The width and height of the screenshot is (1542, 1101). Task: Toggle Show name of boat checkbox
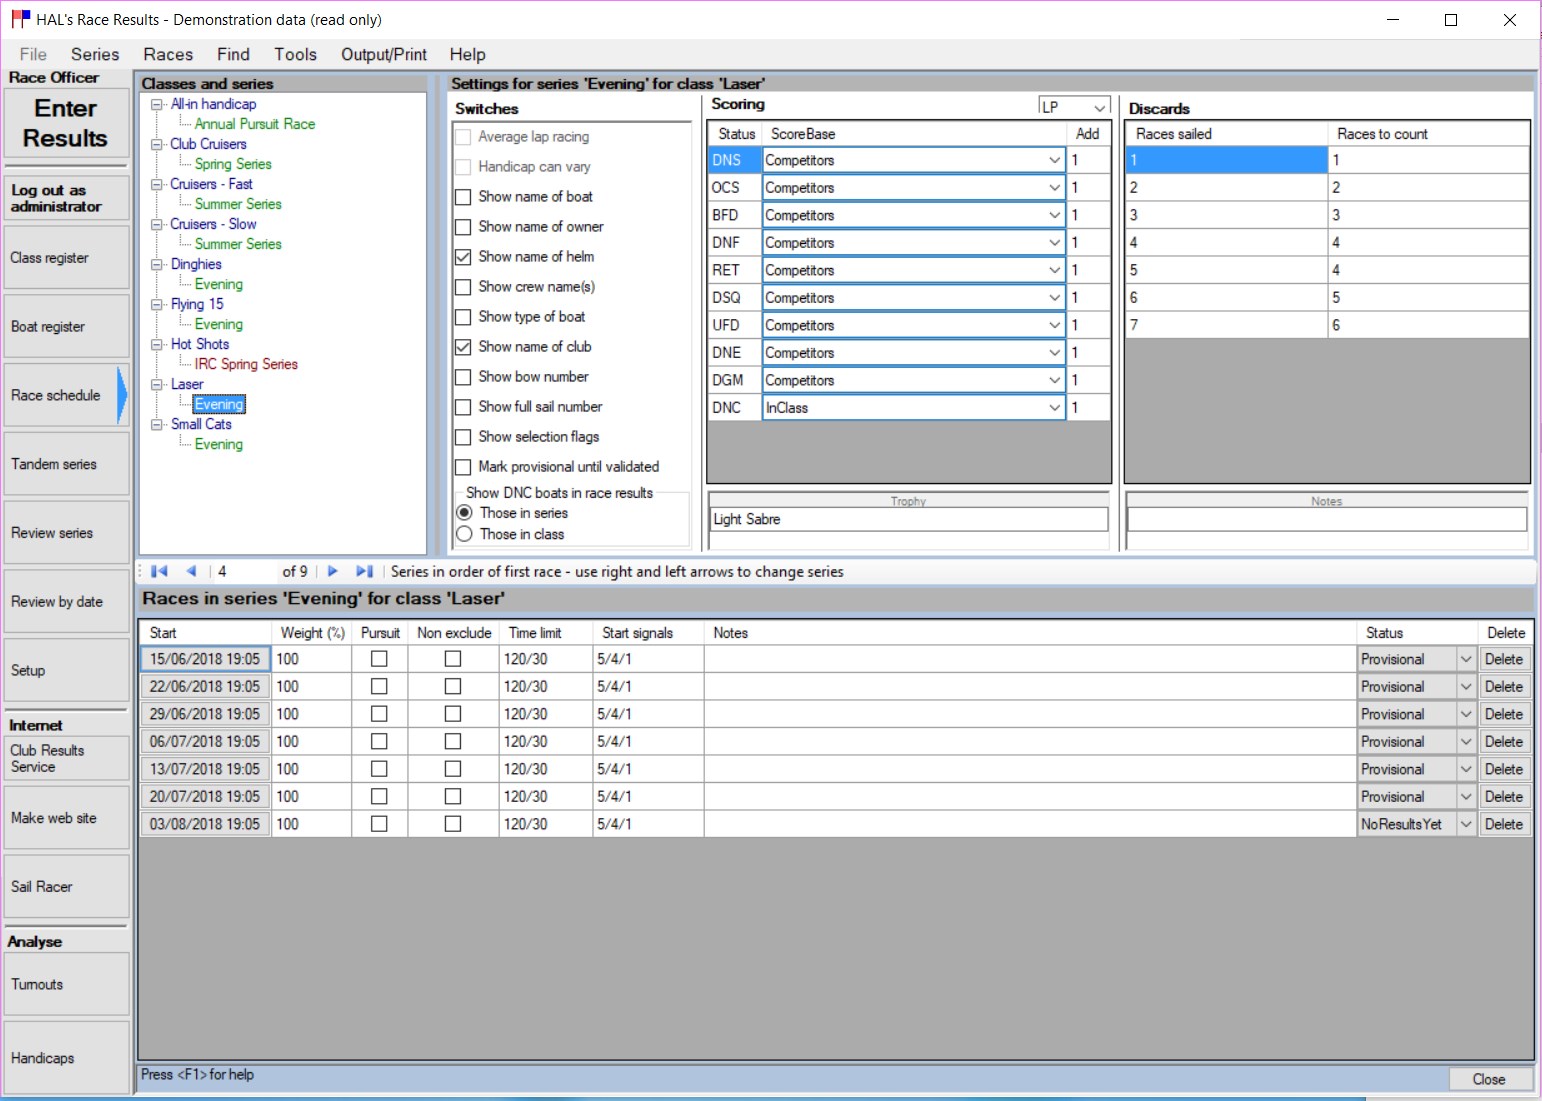(463, 197)
